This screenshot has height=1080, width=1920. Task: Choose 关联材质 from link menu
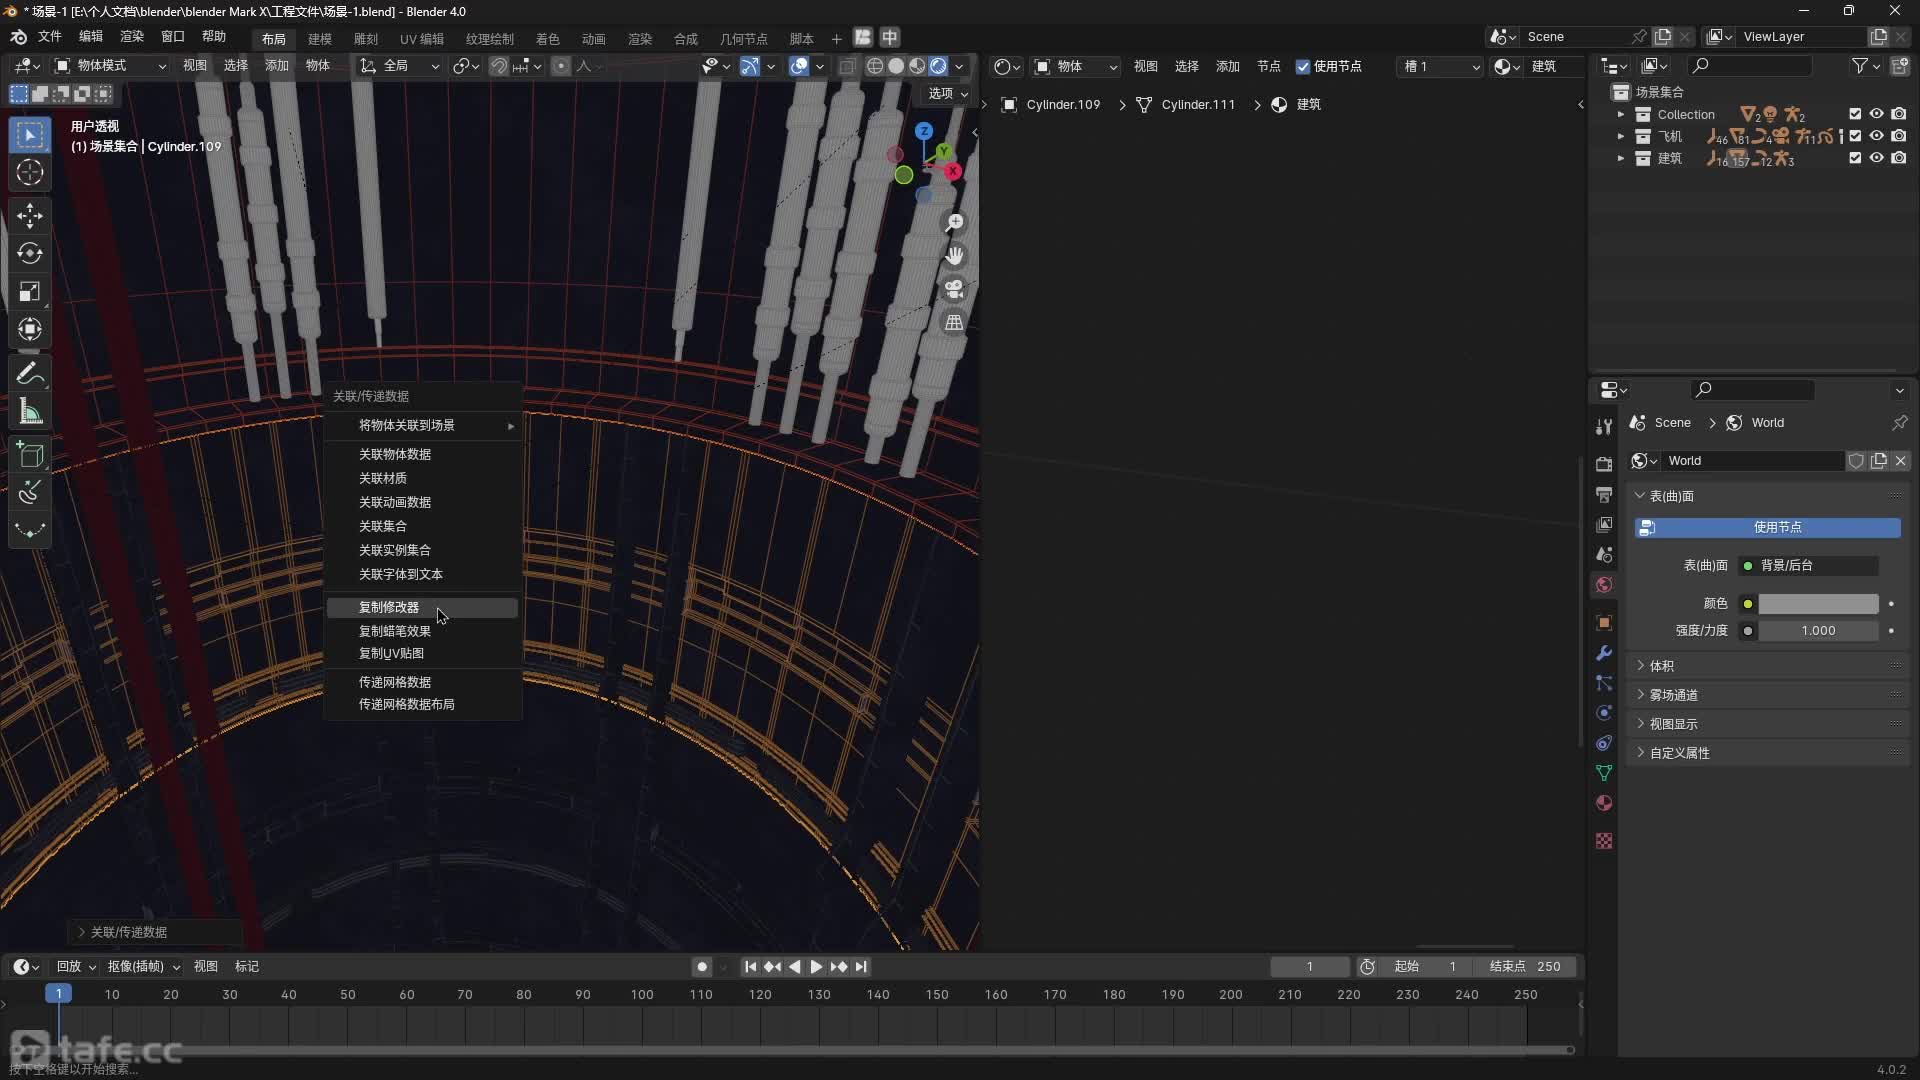pyautogui.click(x=422, y=479)
